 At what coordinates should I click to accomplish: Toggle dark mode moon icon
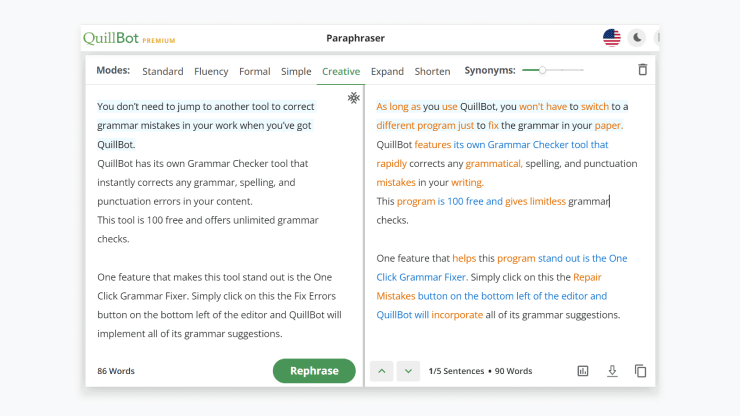(x=637, y=38)
